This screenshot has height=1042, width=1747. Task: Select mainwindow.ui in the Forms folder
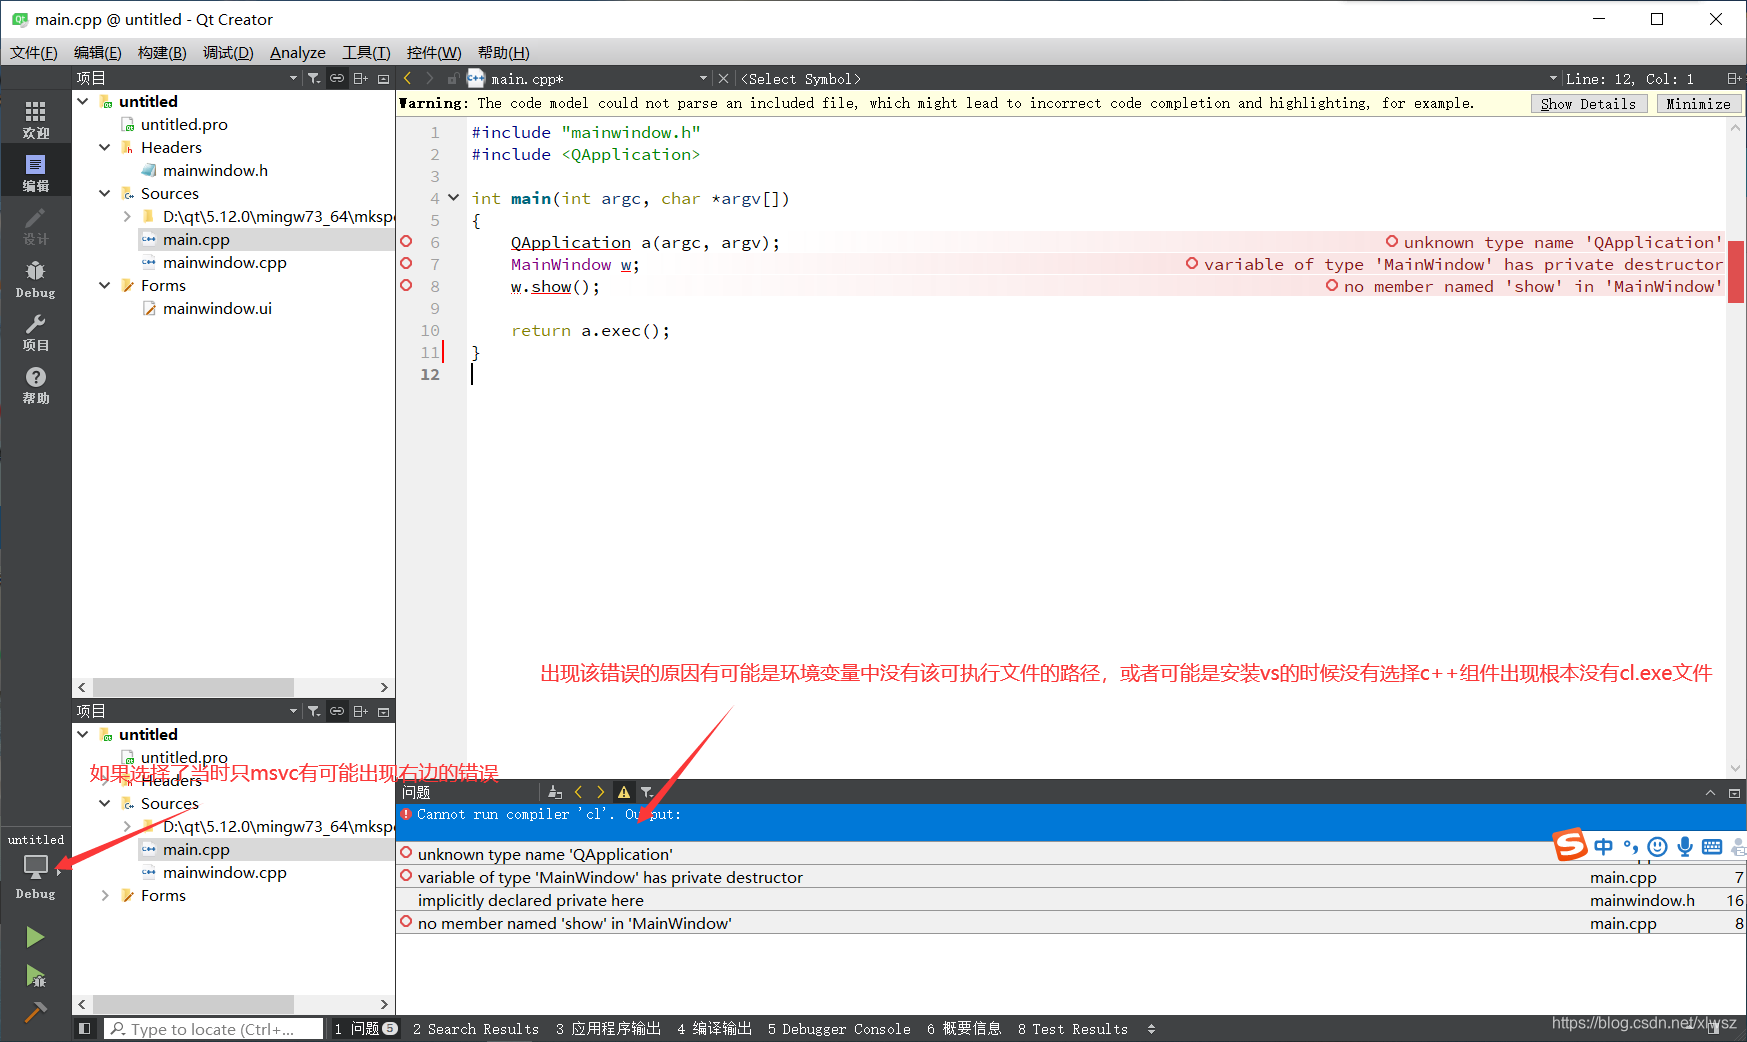[x=217, y=308]
